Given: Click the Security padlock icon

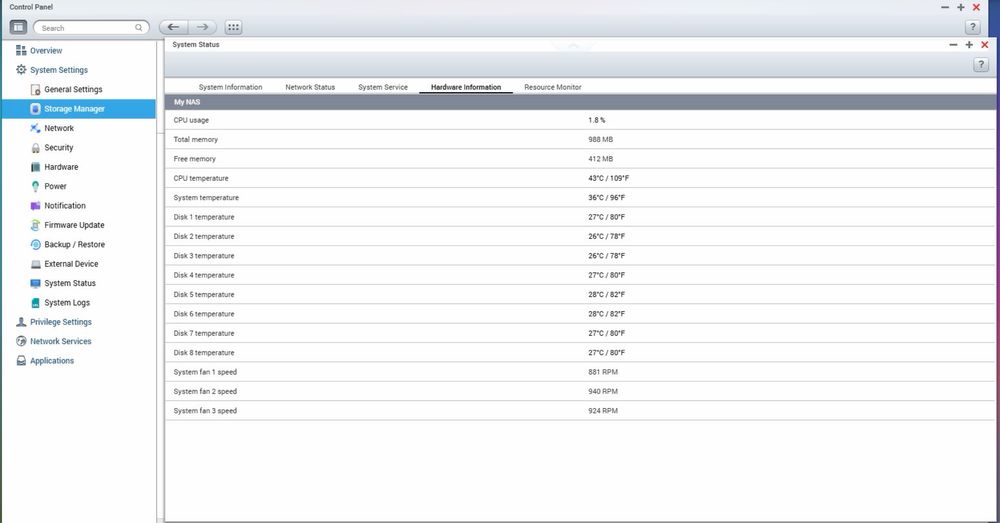Looking at the screenshot, I should tap(36, 148).
